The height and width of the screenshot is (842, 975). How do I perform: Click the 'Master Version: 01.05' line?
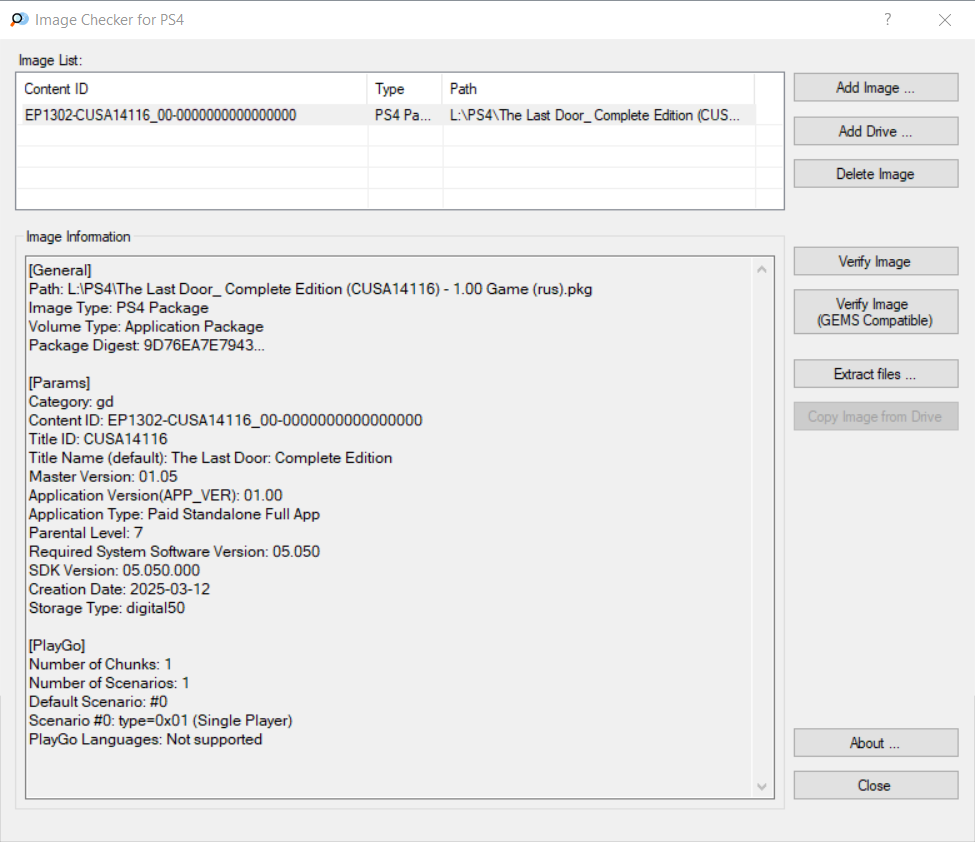coord(103,476)
